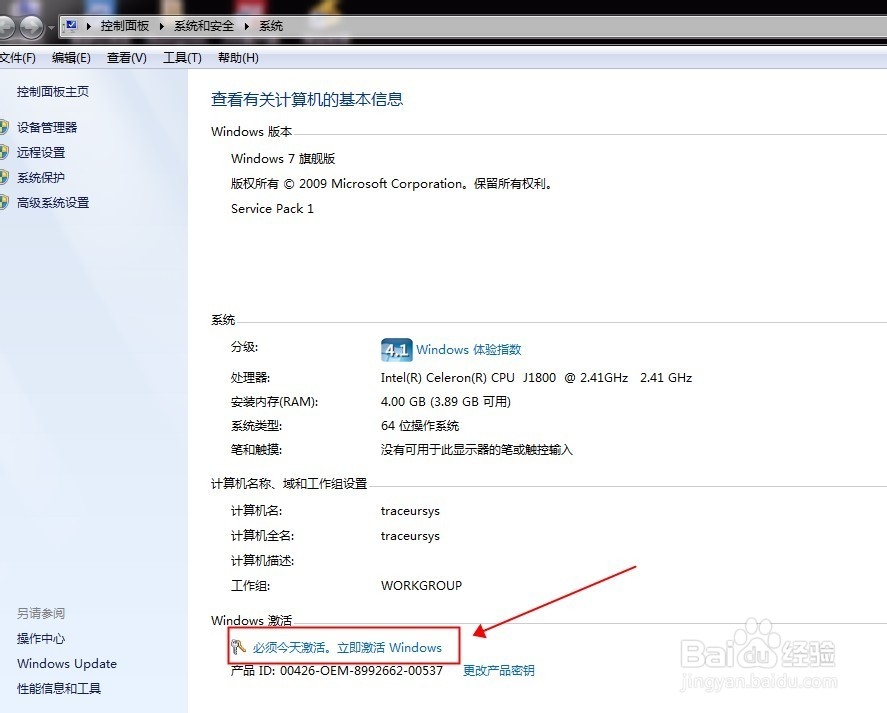Select 系统 breadcrumb in address bar
Screen dimensions: 887x713
tap(271, 26)
